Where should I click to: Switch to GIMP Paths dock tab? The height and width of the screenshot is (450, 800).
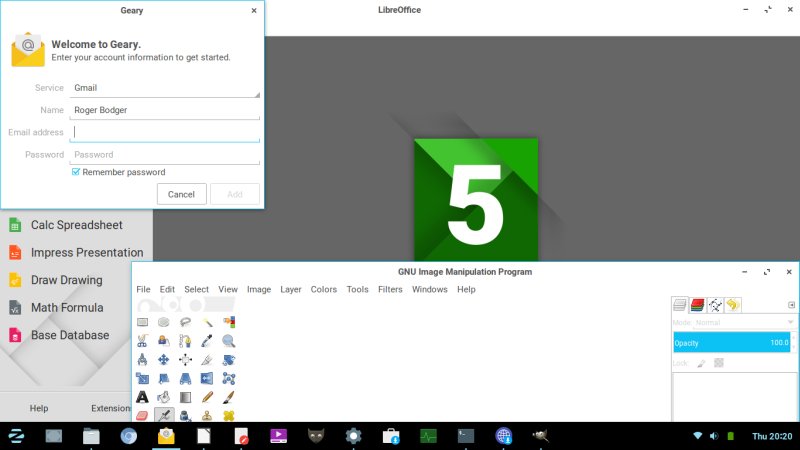715,305
